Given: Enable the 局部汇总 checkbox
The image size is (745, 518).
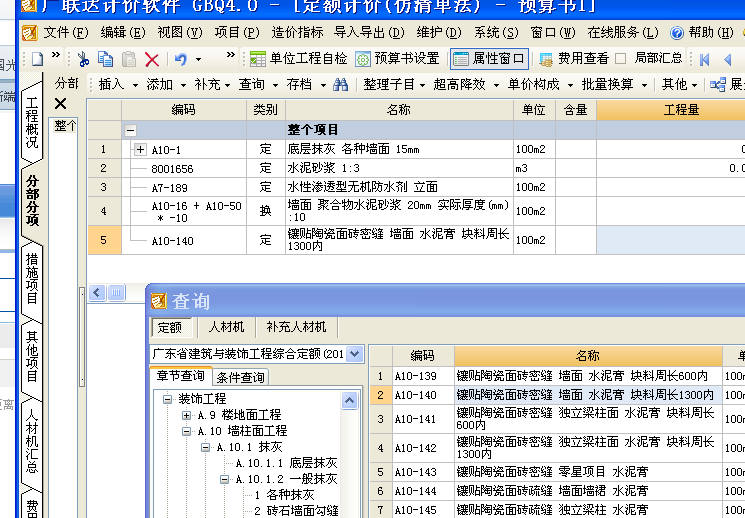Looking at the screenshot, I should coord(620,58).
